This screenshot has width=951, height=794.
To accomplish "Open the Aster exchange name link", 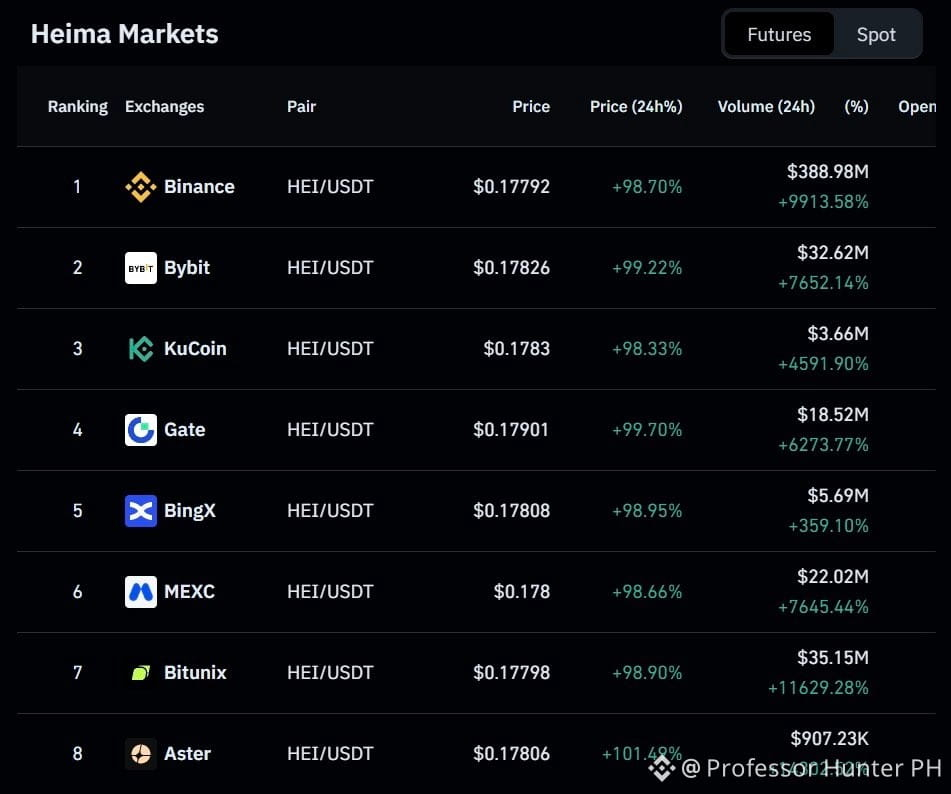I will [187, 754].
